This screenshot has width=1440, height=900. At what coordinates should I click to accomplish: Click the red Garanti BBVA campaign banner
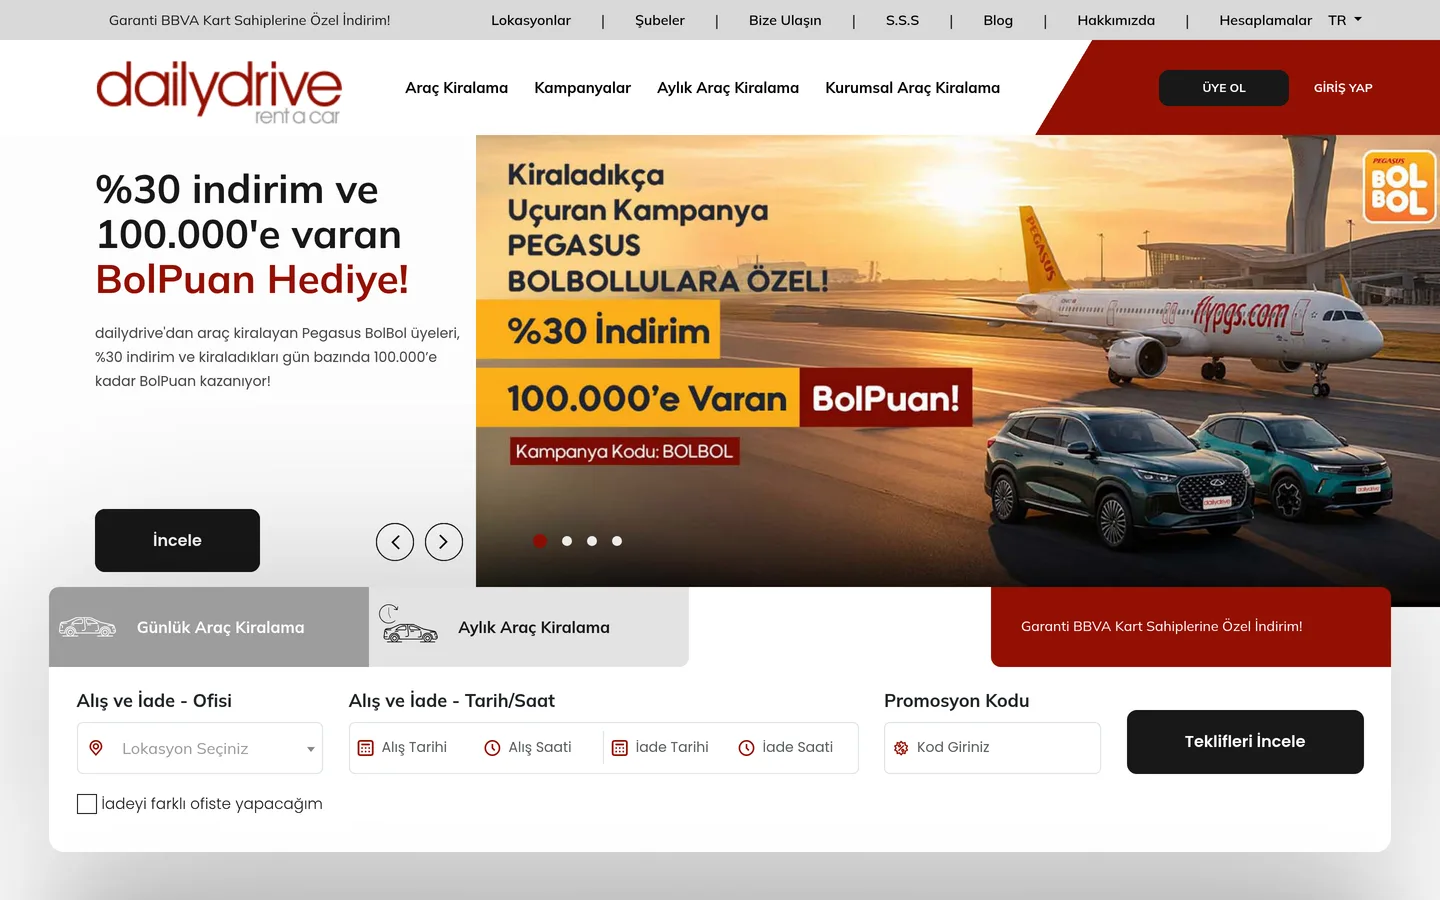1191,627
